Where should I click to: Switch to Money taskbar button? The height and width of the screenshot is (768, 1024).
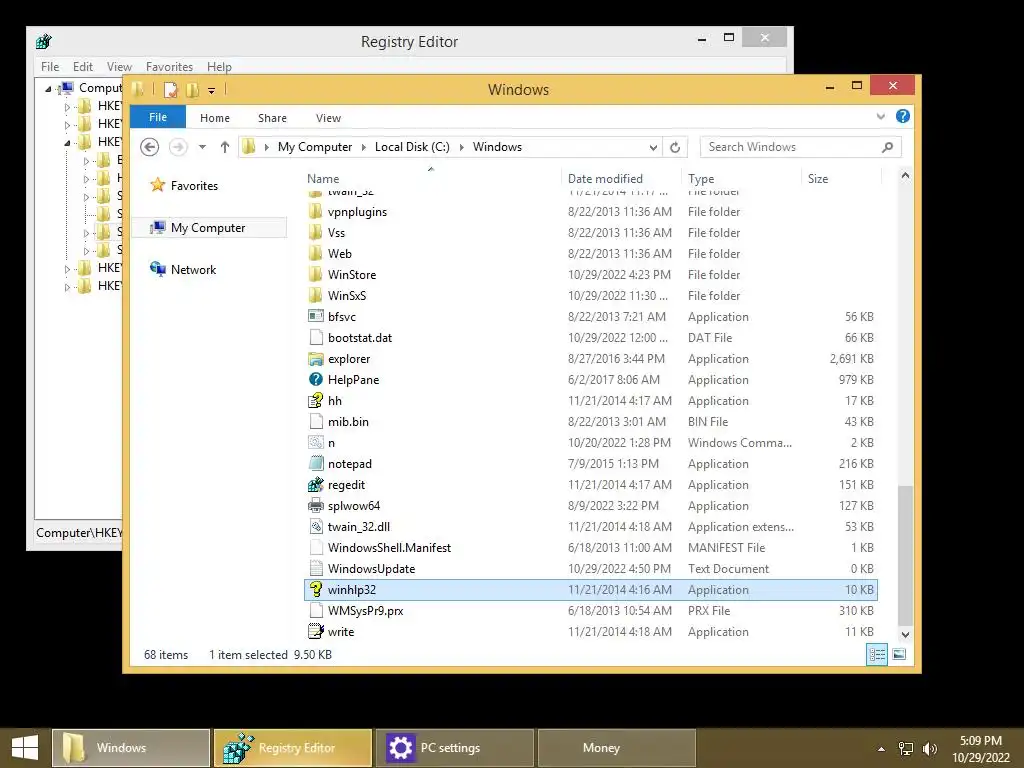(616, 748)
